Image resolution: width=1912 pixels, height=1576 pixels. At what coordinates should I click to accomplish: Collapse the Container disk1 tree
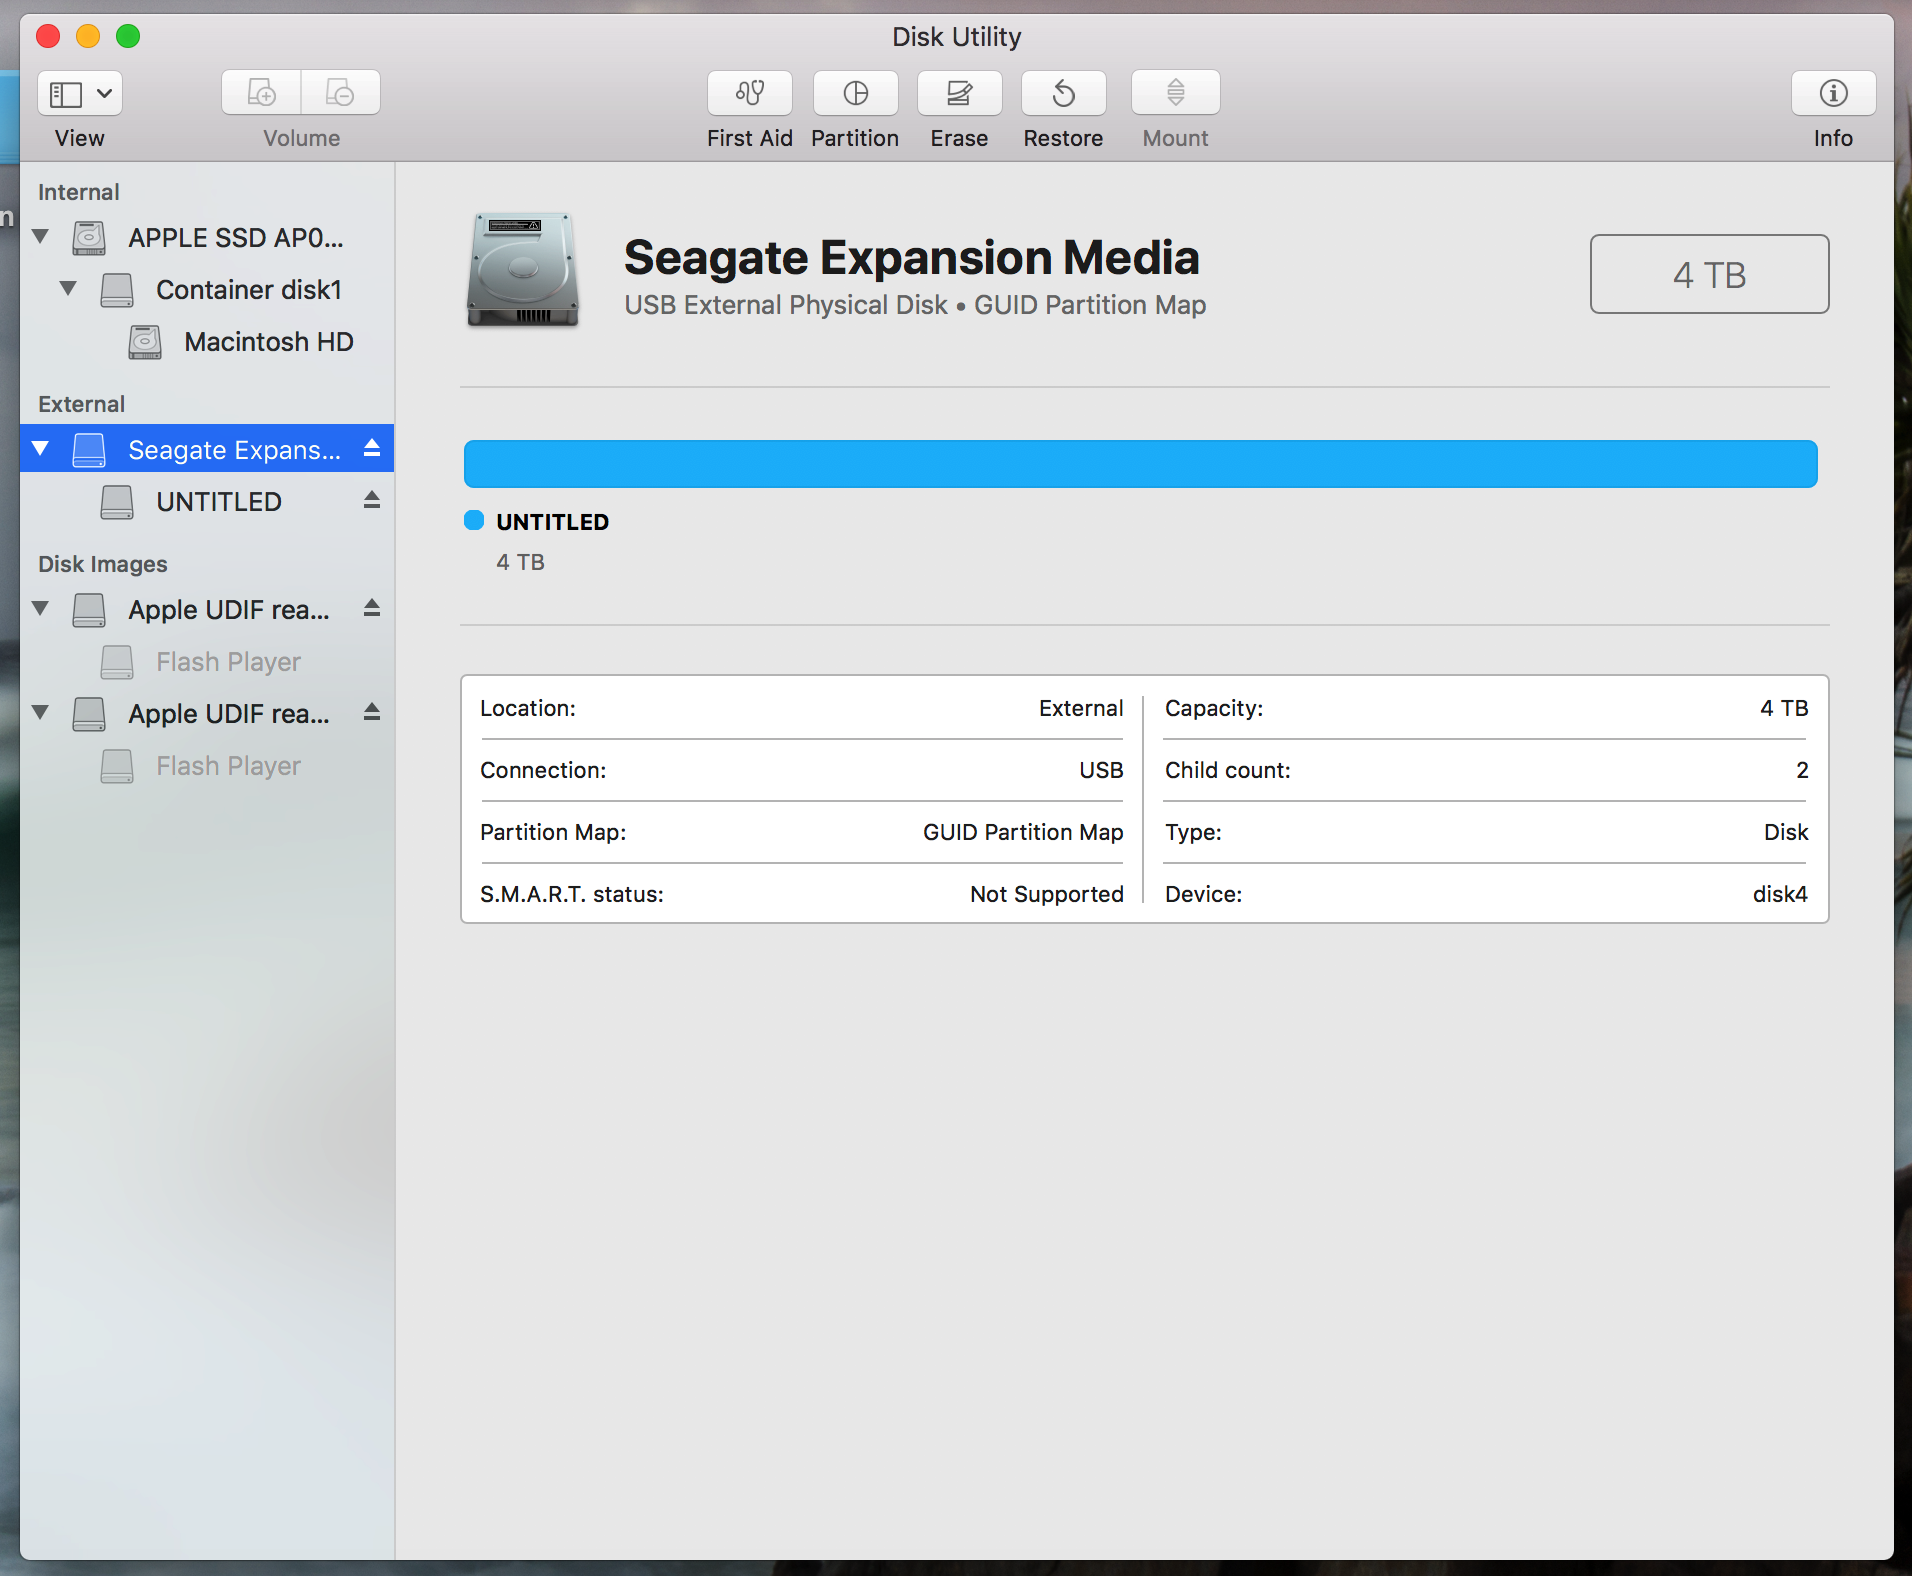69,289
